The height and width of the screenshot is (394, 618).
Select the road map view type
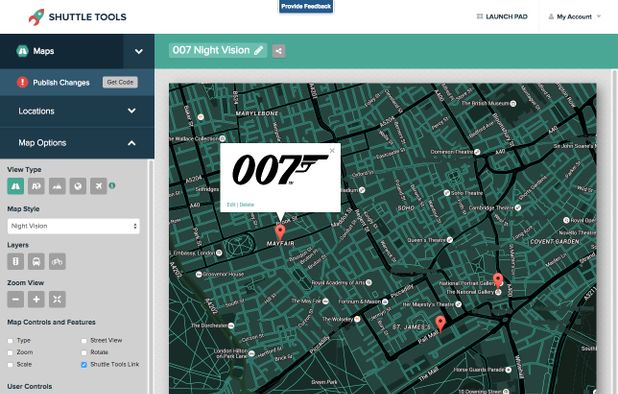coord(15,186)
